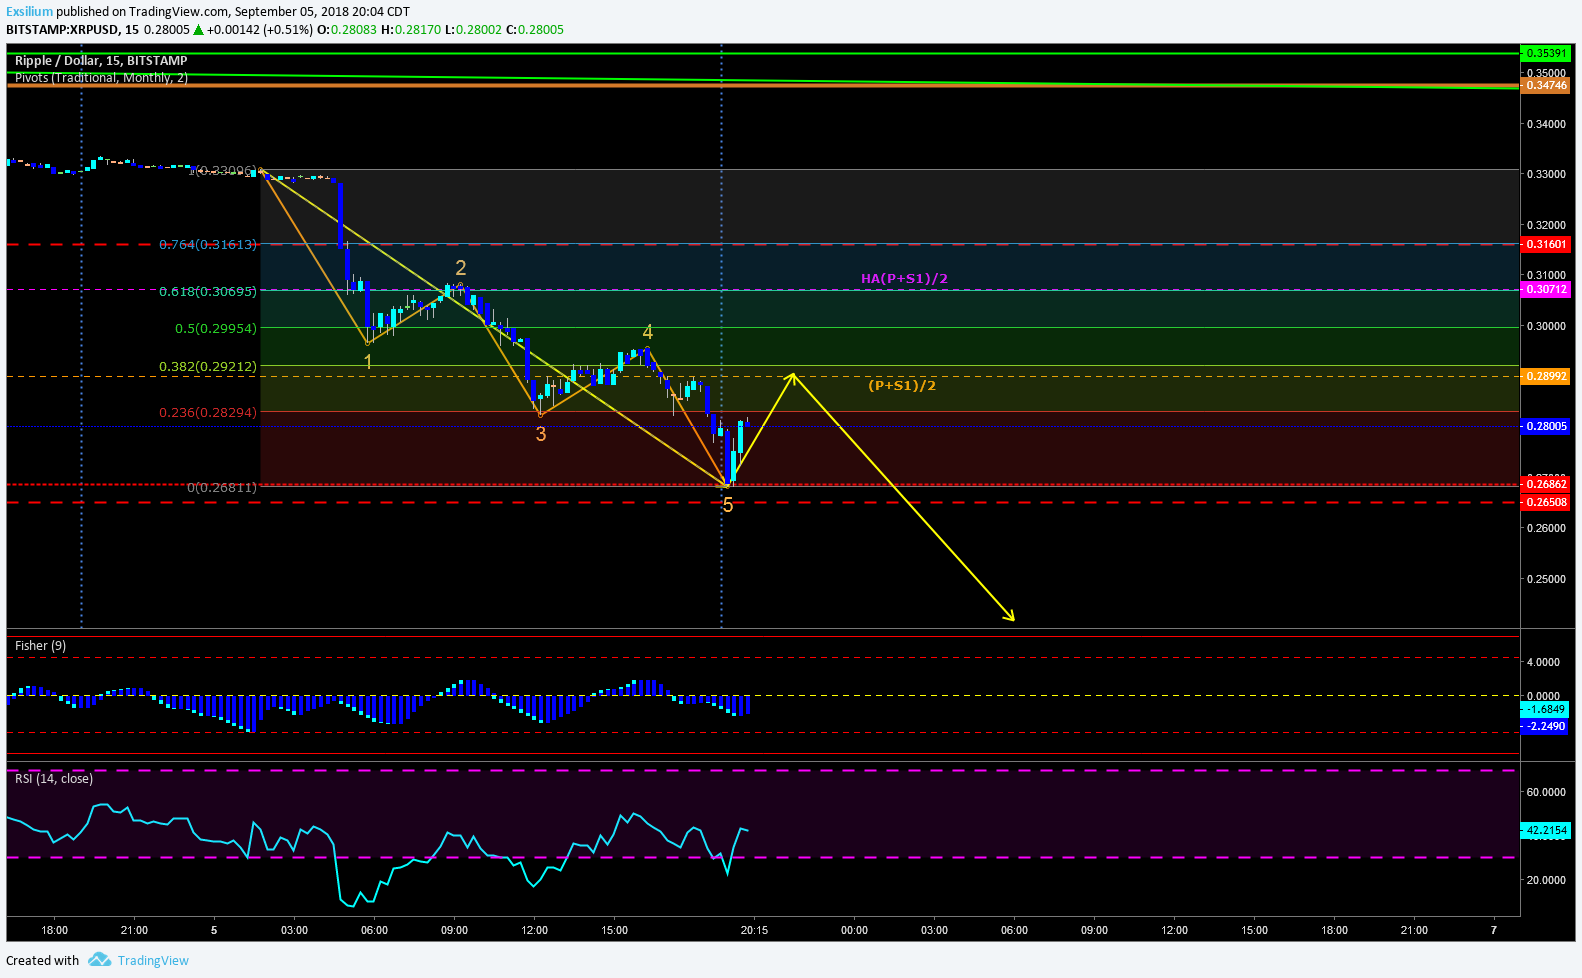The height and width of the screenshot is (978, 1582).
Task: Click the RSI value tag 42.2154
Action: click(x=1545, y=830)
